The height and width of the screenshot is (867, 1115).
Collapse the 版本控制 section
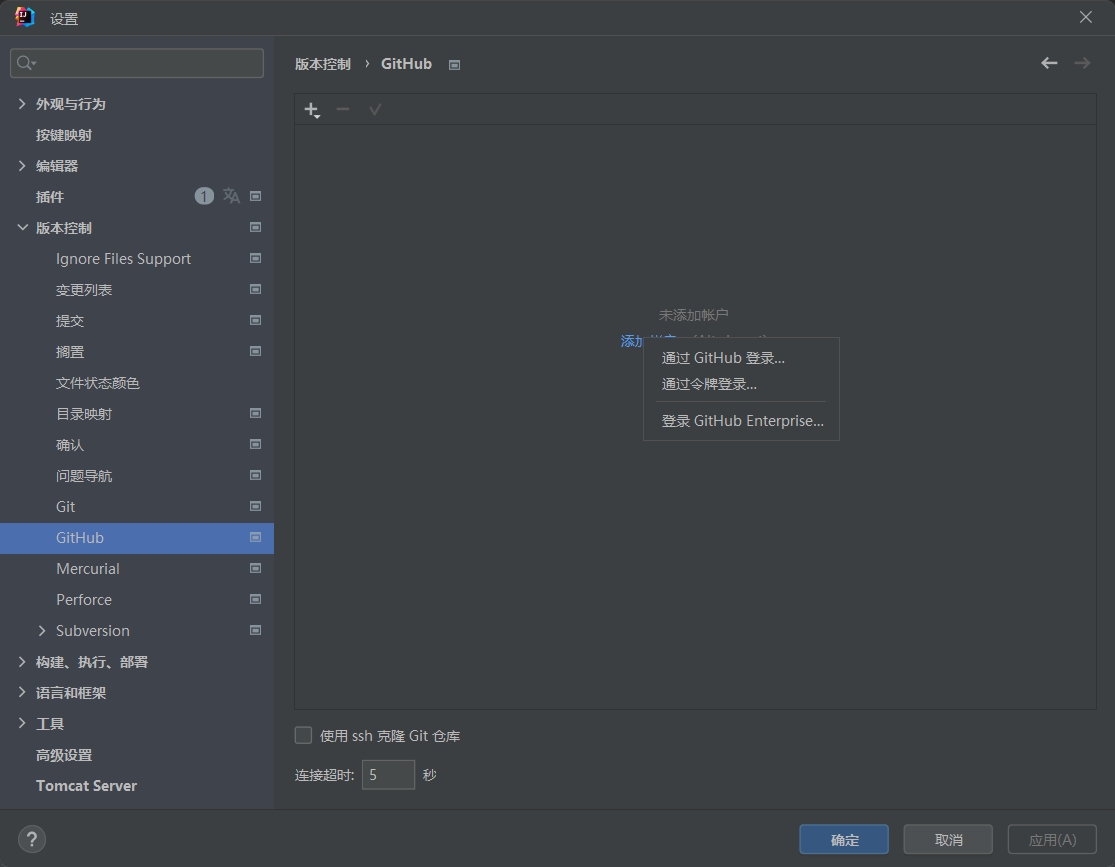(22, 228)
